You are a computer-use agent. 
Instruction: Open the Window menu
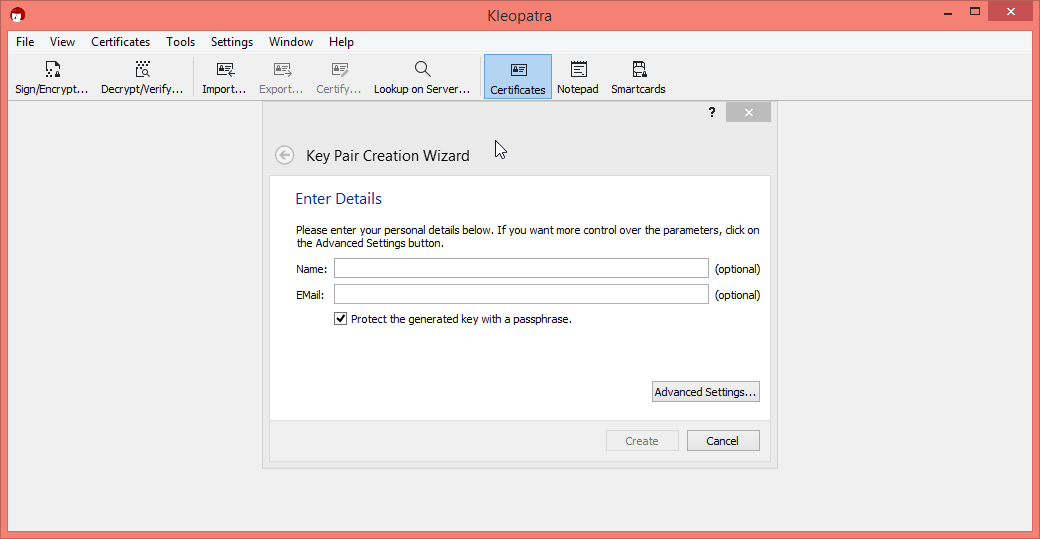[291, 42]
